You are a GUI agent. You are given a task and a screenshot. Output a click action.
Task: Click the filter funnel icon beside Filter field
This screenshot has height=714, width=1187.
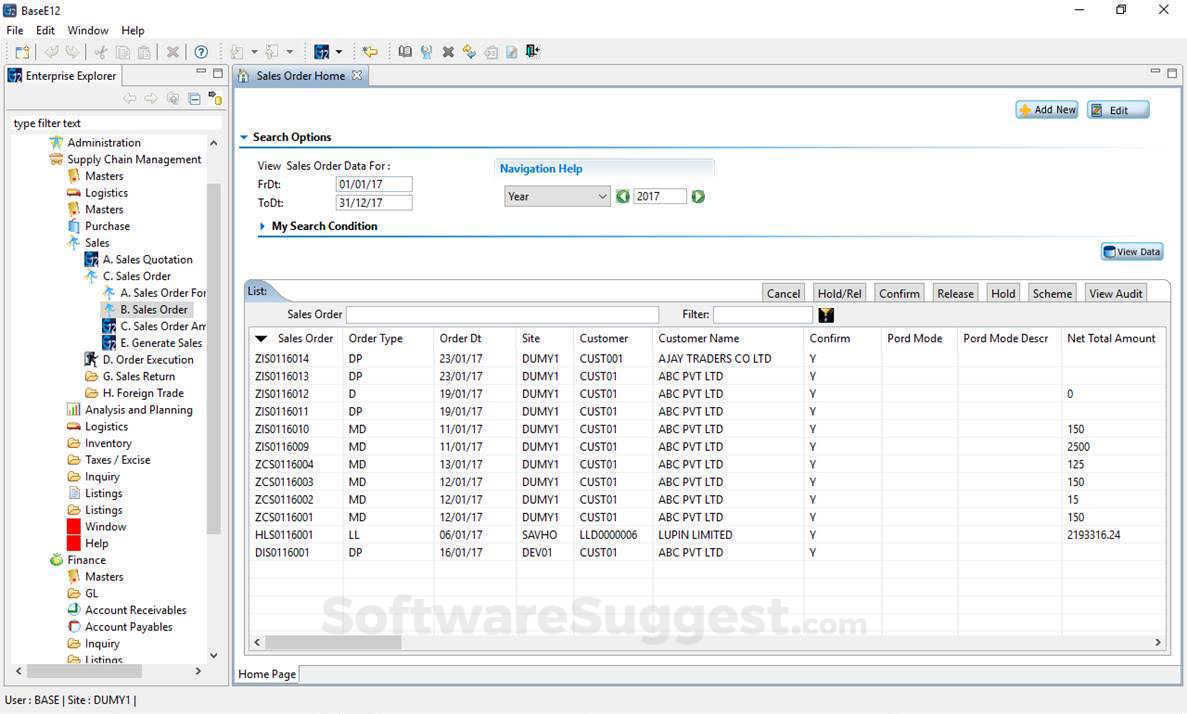826,315
